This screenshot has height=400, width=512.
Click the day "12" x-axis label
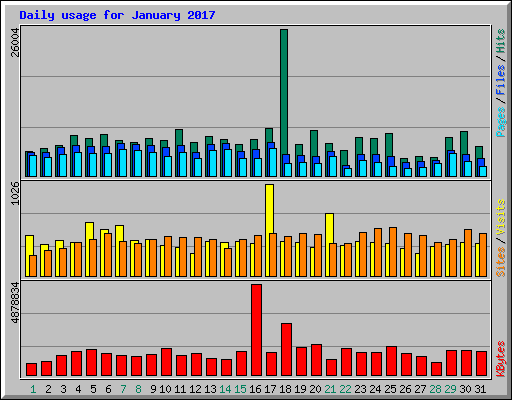click(195, 389)
